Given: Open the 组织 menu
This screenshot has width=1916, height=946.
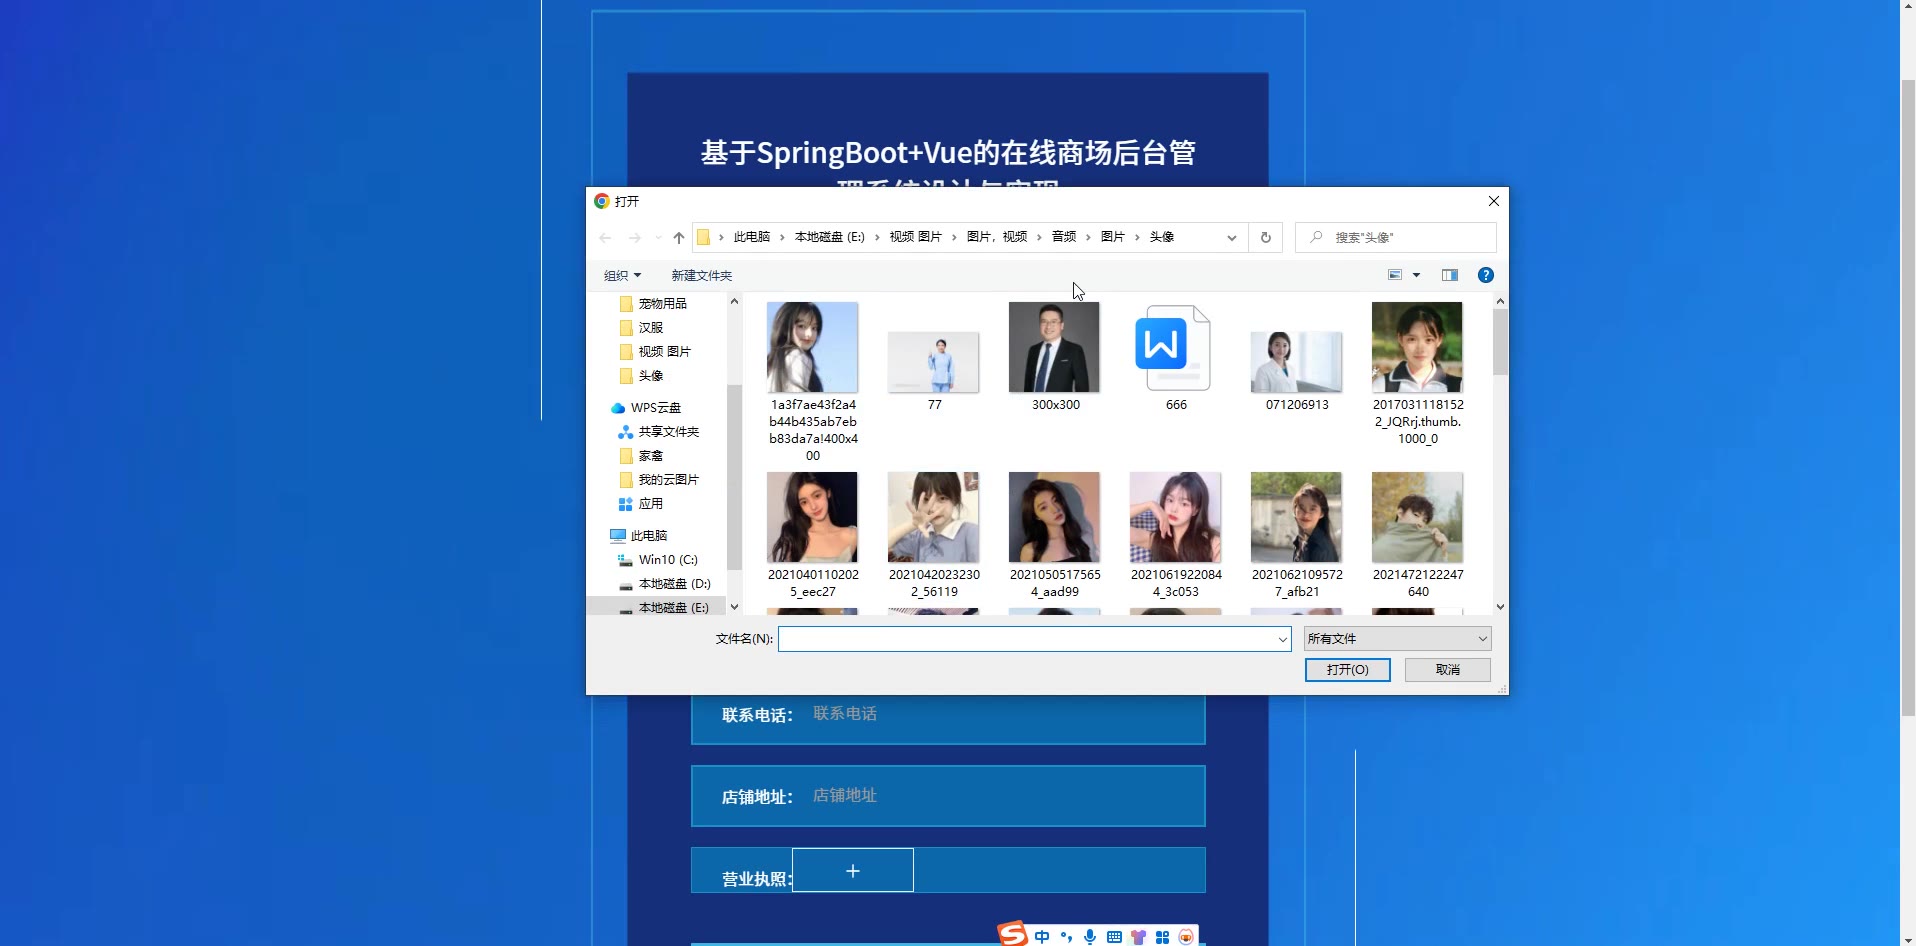Looking at the screenshot, I should (x=622, y=276).
